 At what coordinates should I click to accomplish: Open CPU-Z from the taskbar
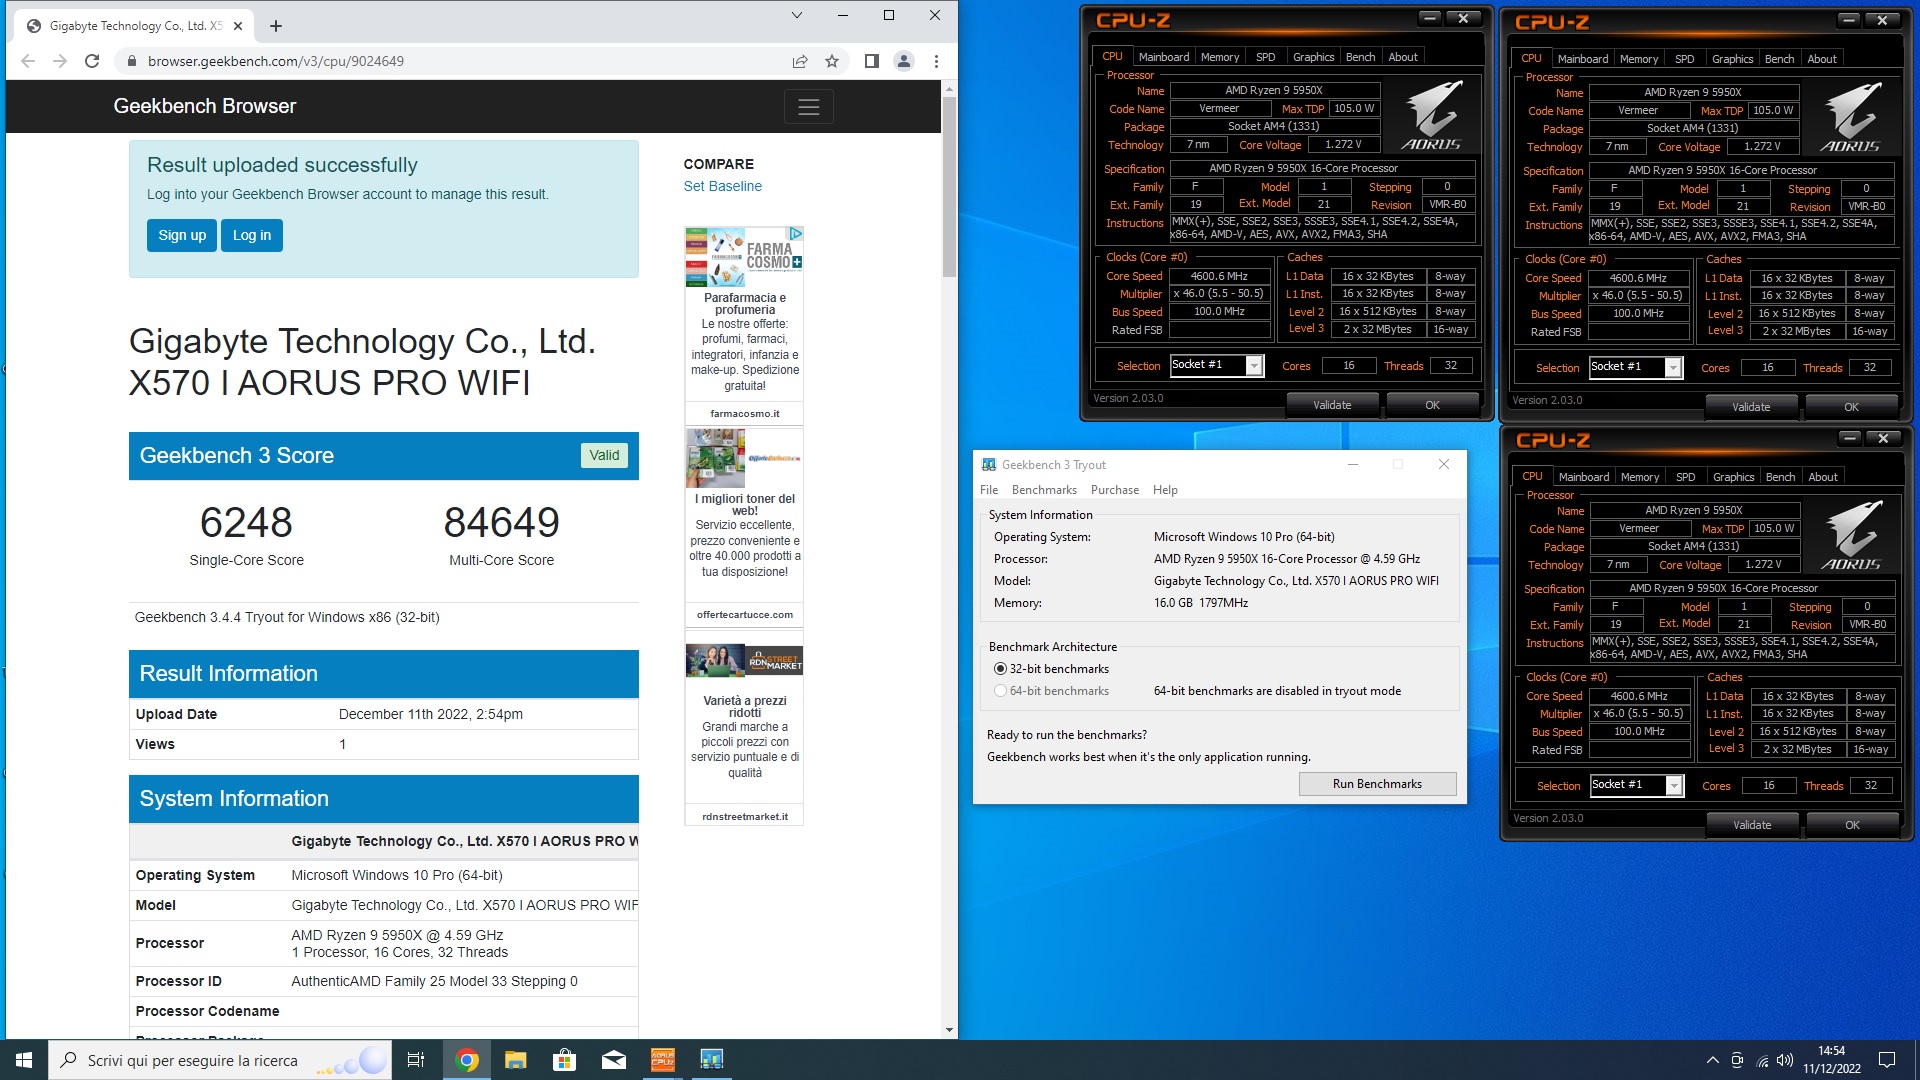coord(662,1060)
